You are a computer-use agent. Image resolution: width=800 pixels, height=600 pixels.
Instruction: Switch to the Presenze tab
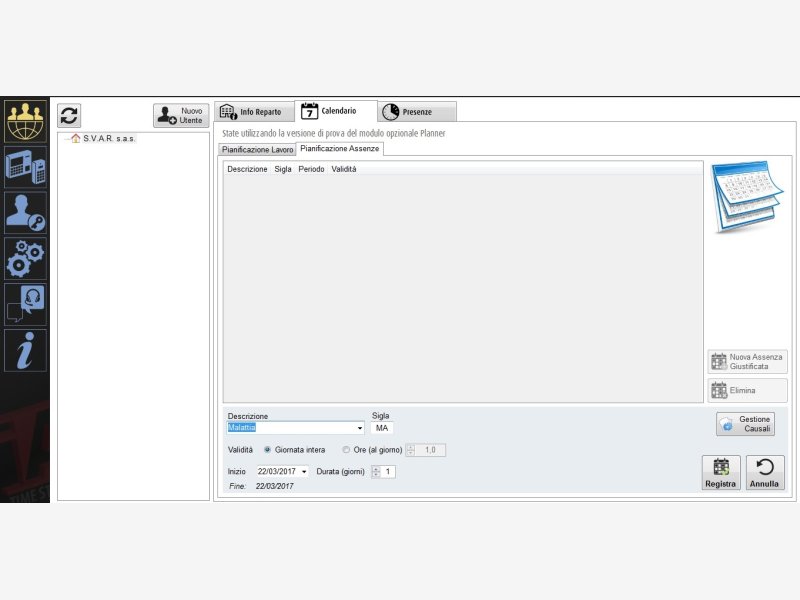(x=417, y=112)
